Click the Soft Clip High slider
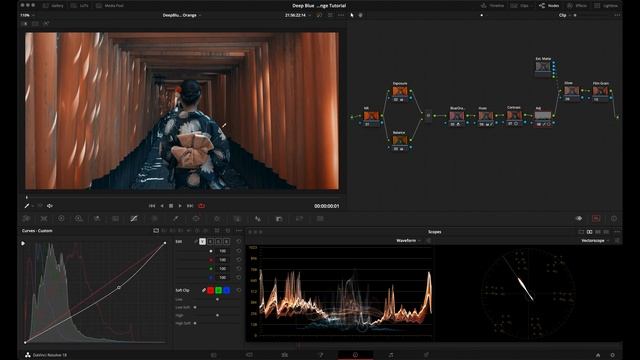Screen dimensions: 640x360 (217, 315)
